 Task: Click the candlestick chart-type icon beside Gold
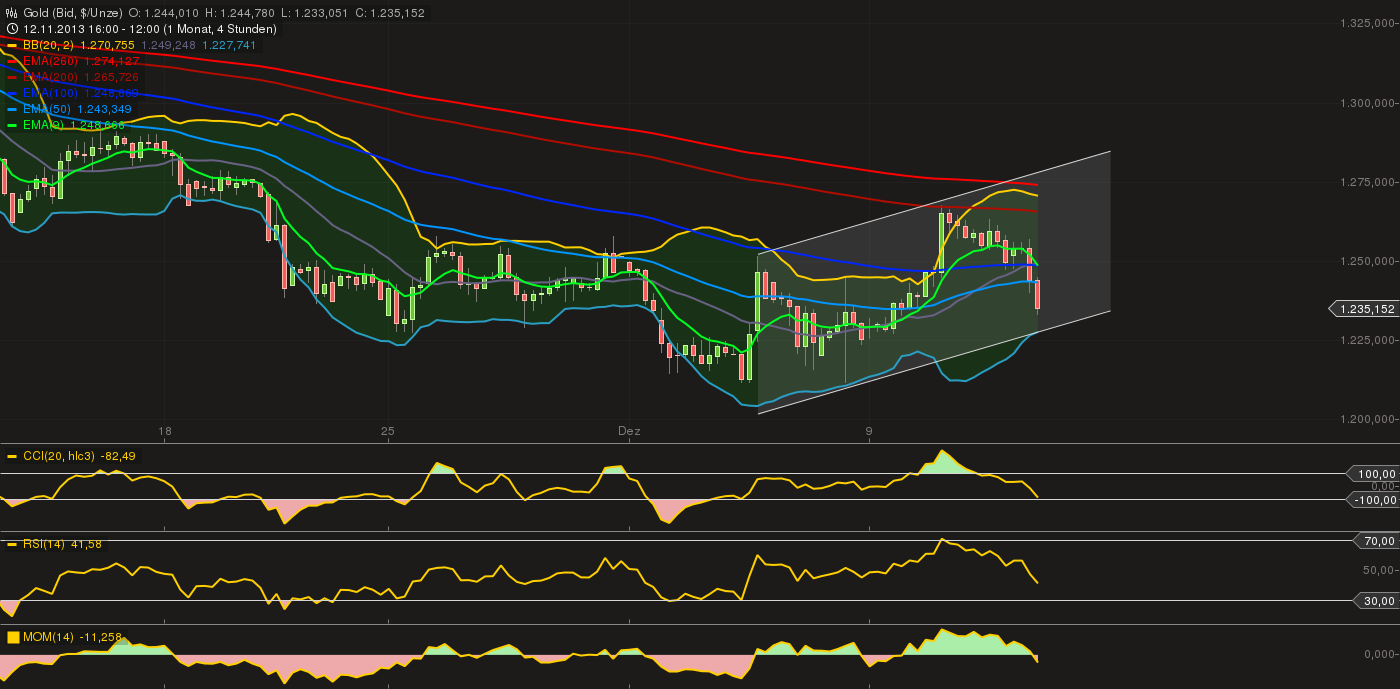pyautogui.click(x=11, y=13)
